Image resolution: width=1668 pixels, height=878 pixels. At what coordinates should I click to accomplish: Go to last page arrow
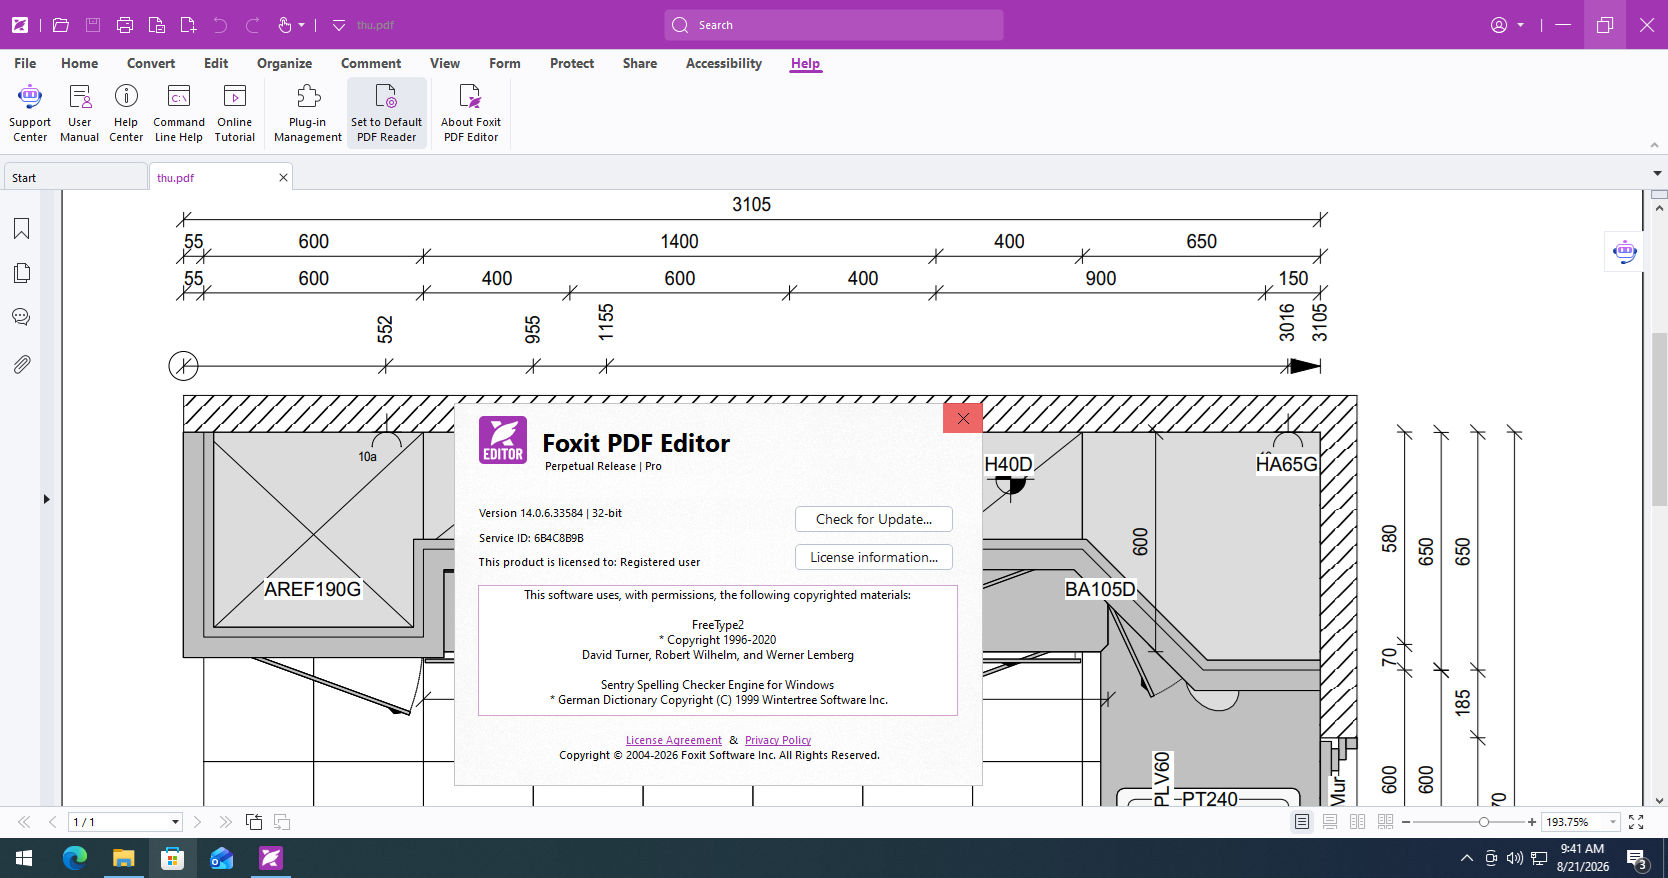(x=225, y=822)
